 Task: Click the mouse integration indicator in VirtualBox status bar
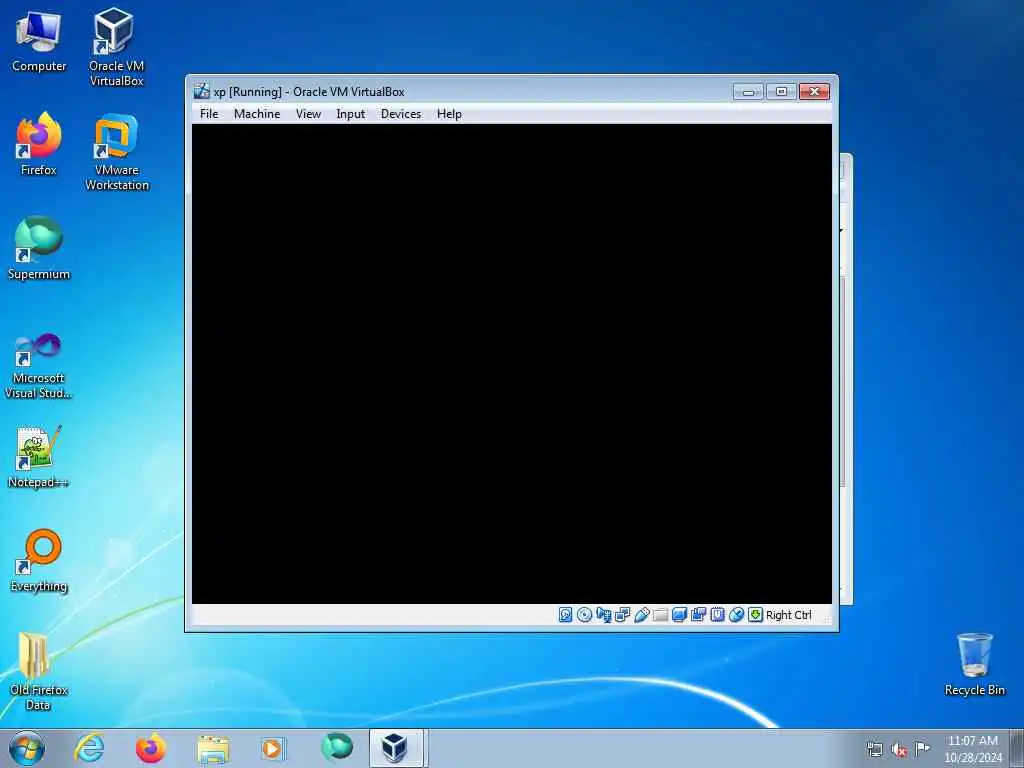[x=736, y=615]
